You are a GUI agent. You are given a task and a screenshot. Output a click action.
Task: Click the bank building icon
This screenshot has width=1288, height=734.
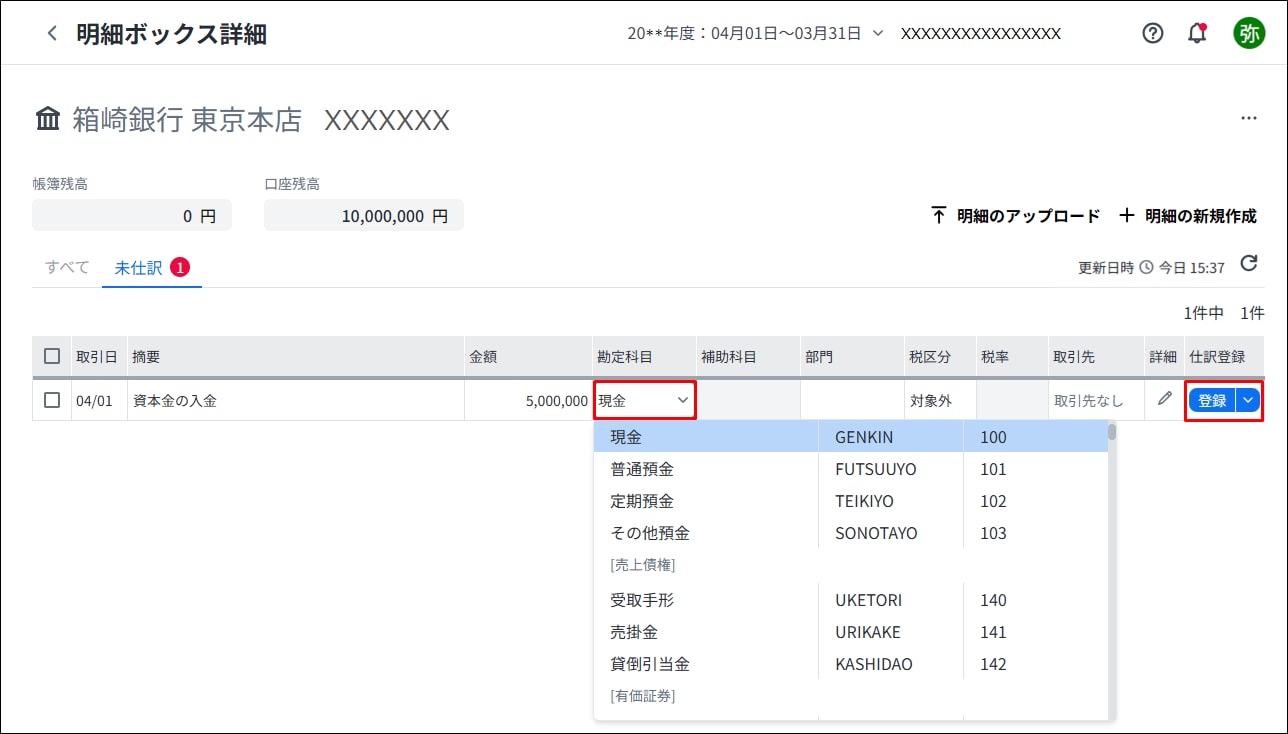[x=47, y=120]
